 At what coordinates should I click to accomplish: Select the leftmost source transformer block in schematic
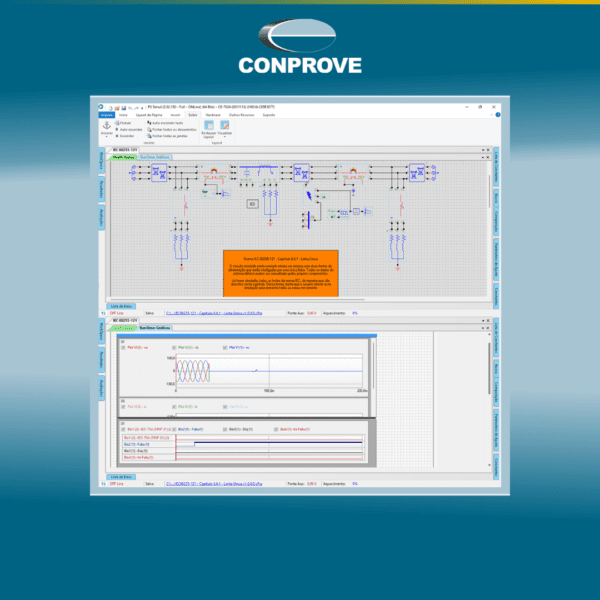pos(159,173)
